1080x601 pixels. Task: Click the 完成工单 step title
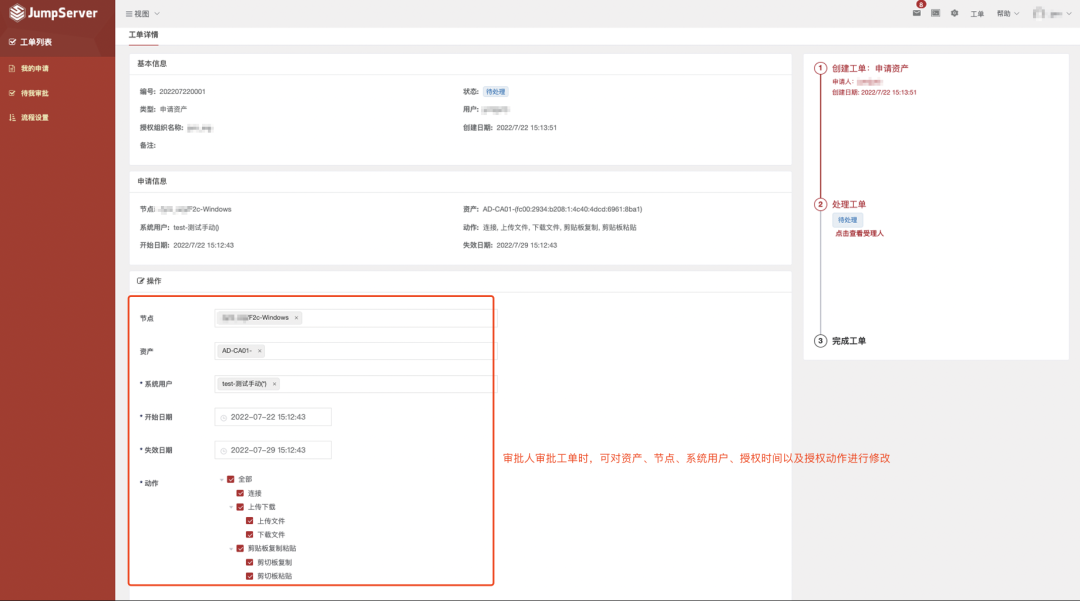click(x=849, y=341)
